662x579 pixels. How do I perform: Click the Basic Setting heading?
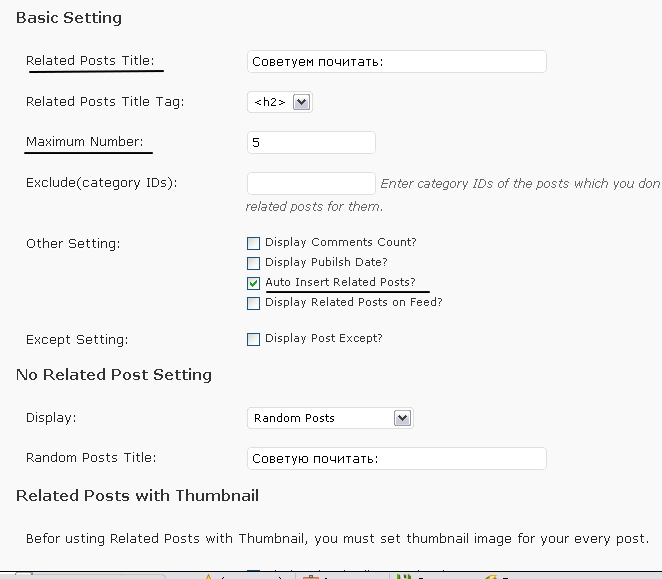pos(68,18)
